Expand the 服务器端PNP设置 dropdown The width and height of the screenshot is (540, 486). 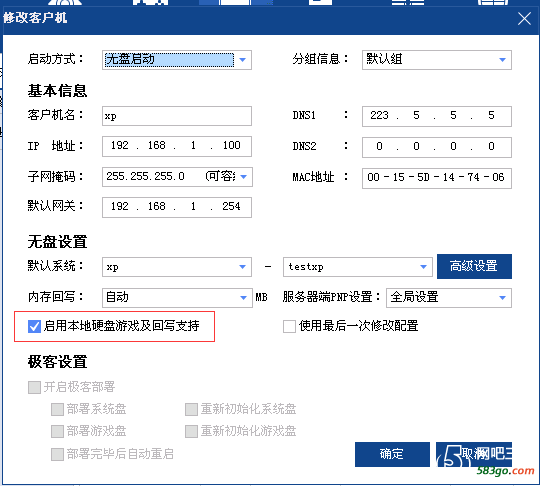449,298
